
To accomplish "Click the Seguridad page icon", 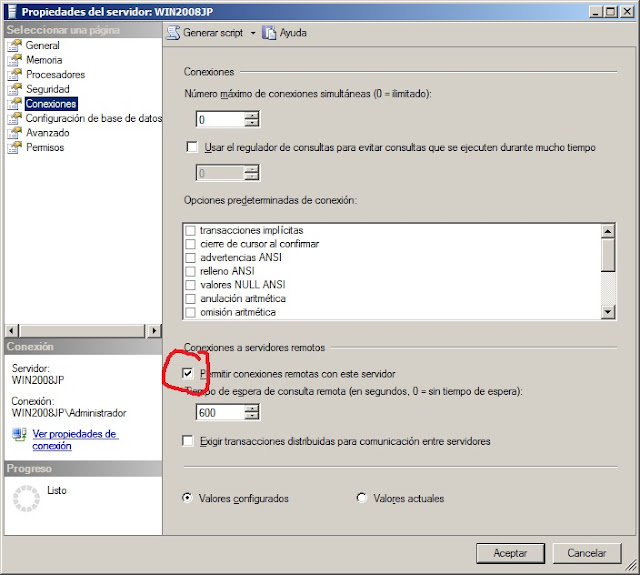I will pos(14,89).
